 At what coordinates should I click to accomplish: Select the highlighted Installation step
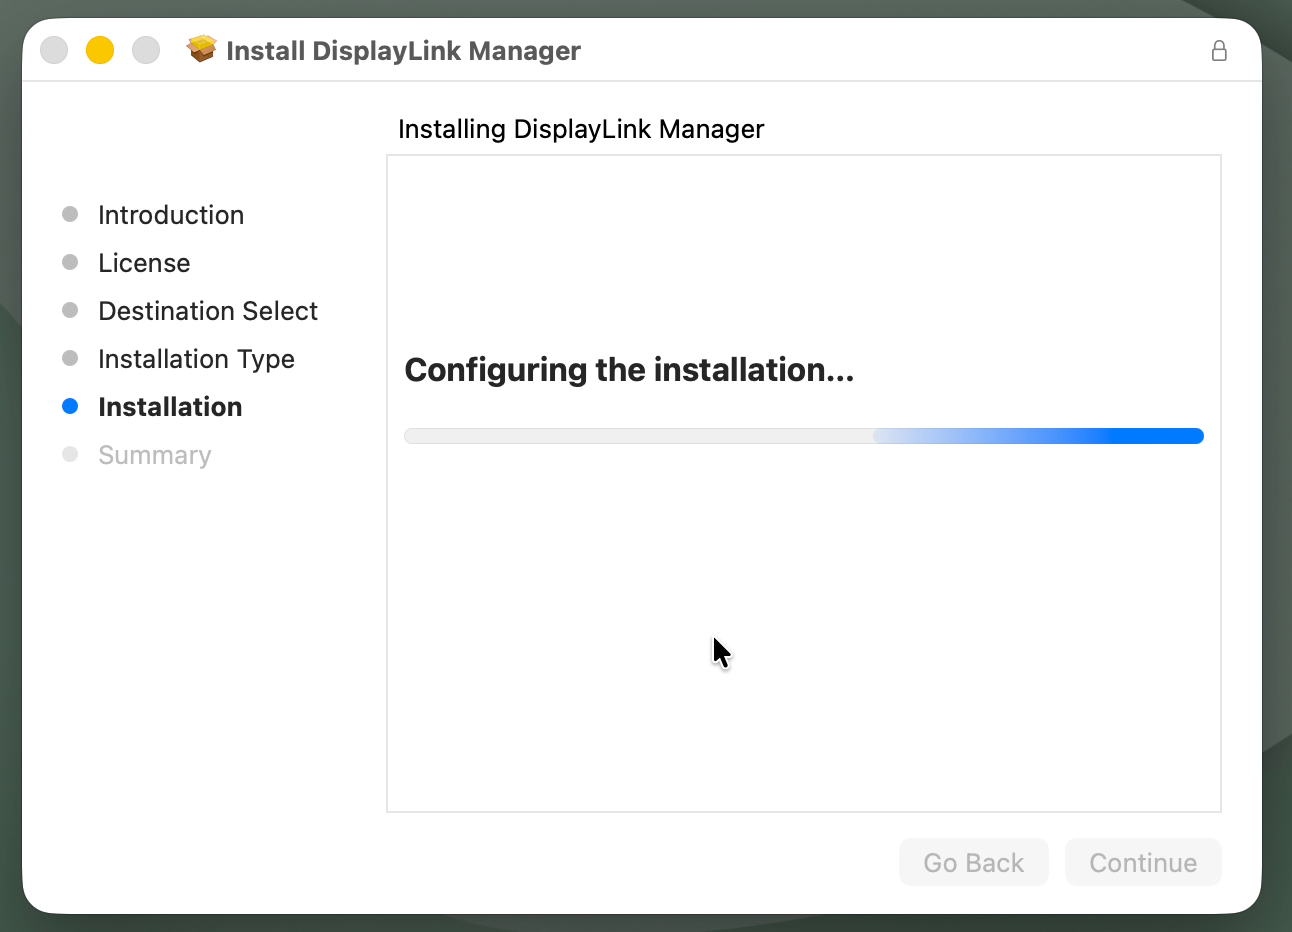coord(170,406)
